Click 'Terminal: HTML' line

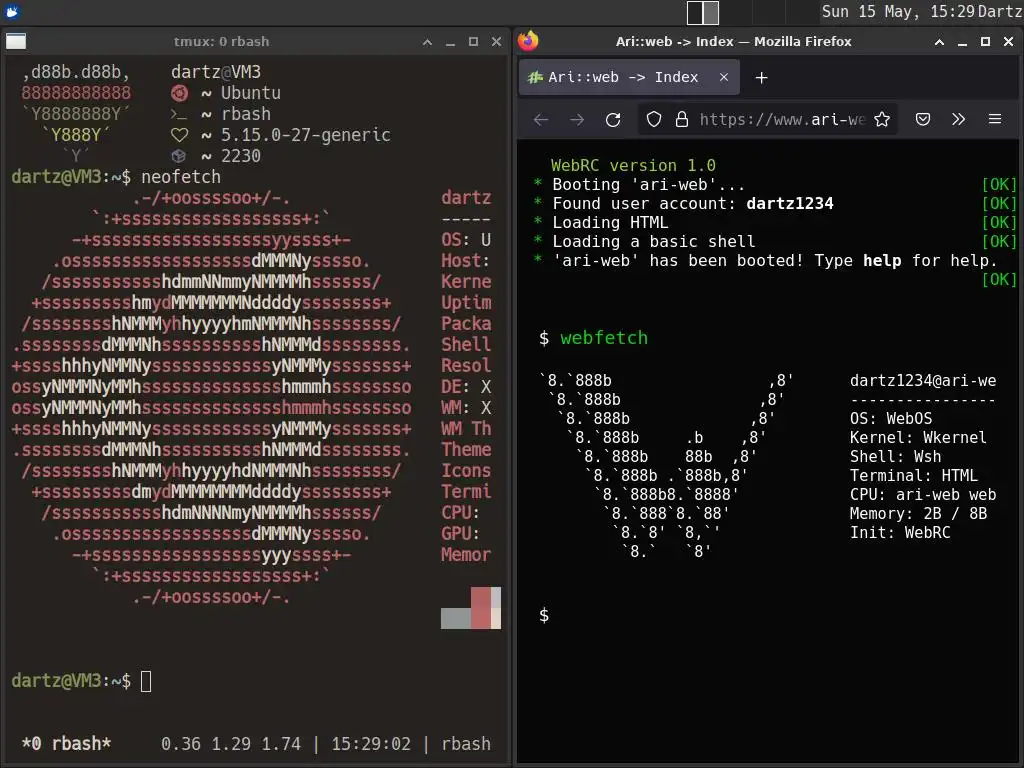point(914,475)
